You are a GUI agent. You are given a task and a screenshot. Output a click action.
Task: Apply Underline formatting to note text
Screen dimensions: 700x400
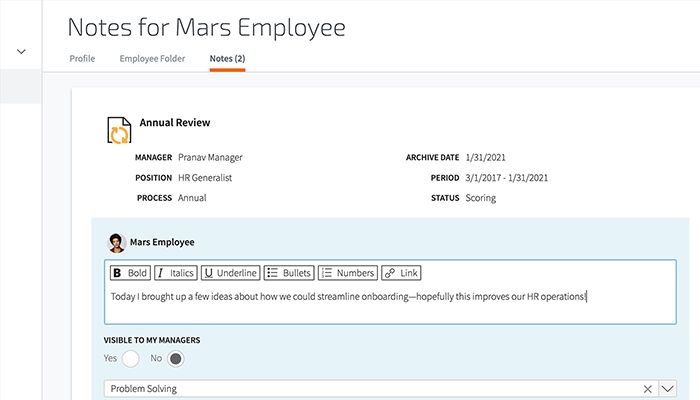230,273
